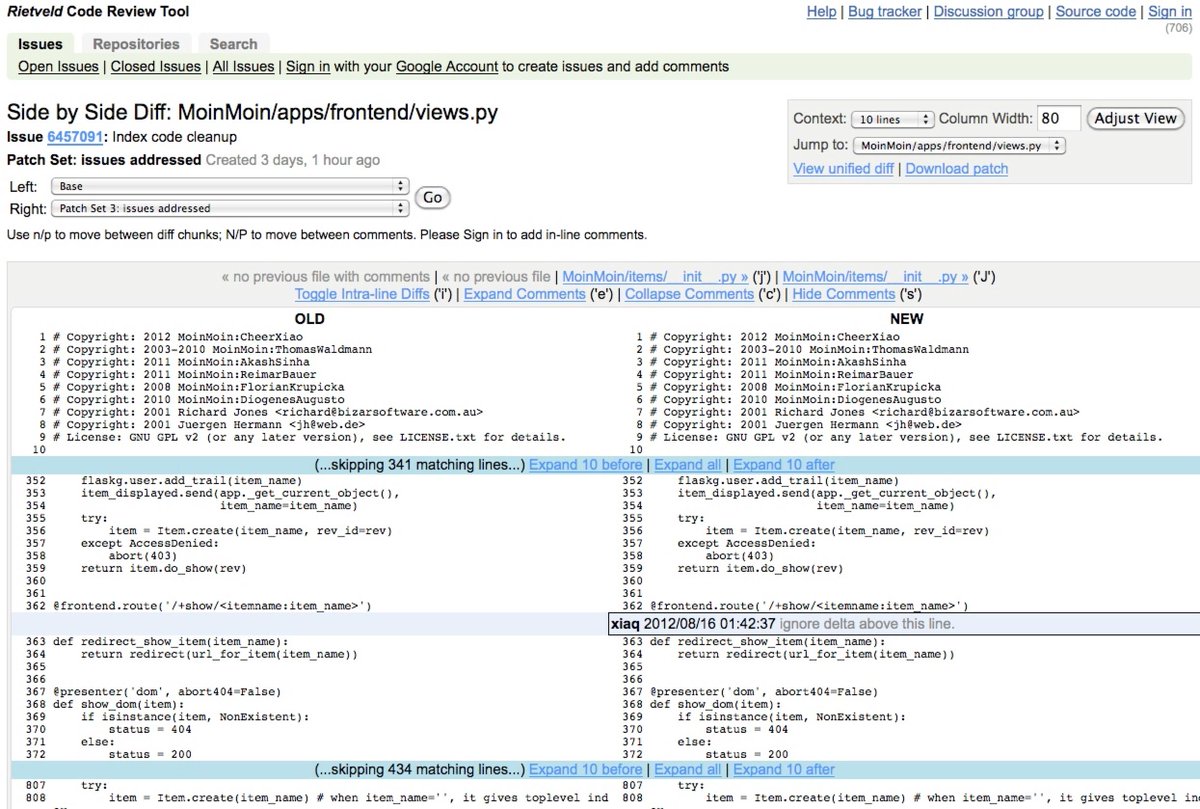The width and height of the screenshot is (1200, 809).
Task: Go to next file with comments MoinMoin/items/__init__.py ('j')
Action: tap(655, 277)
